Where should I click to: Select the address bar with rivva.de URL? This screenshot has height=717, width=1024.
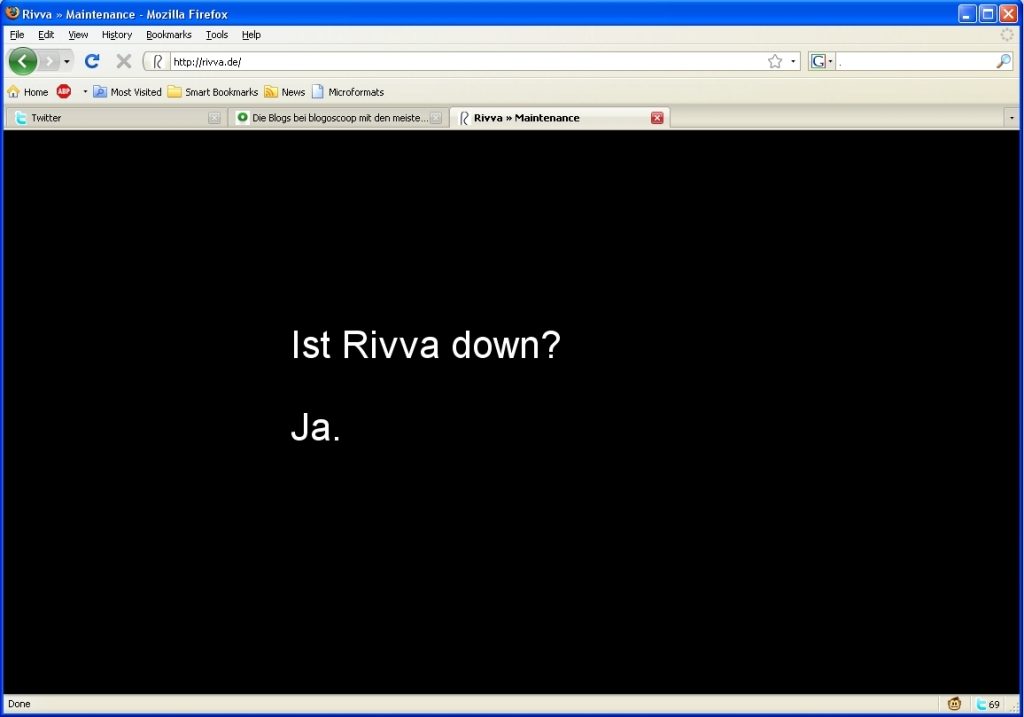466,61
